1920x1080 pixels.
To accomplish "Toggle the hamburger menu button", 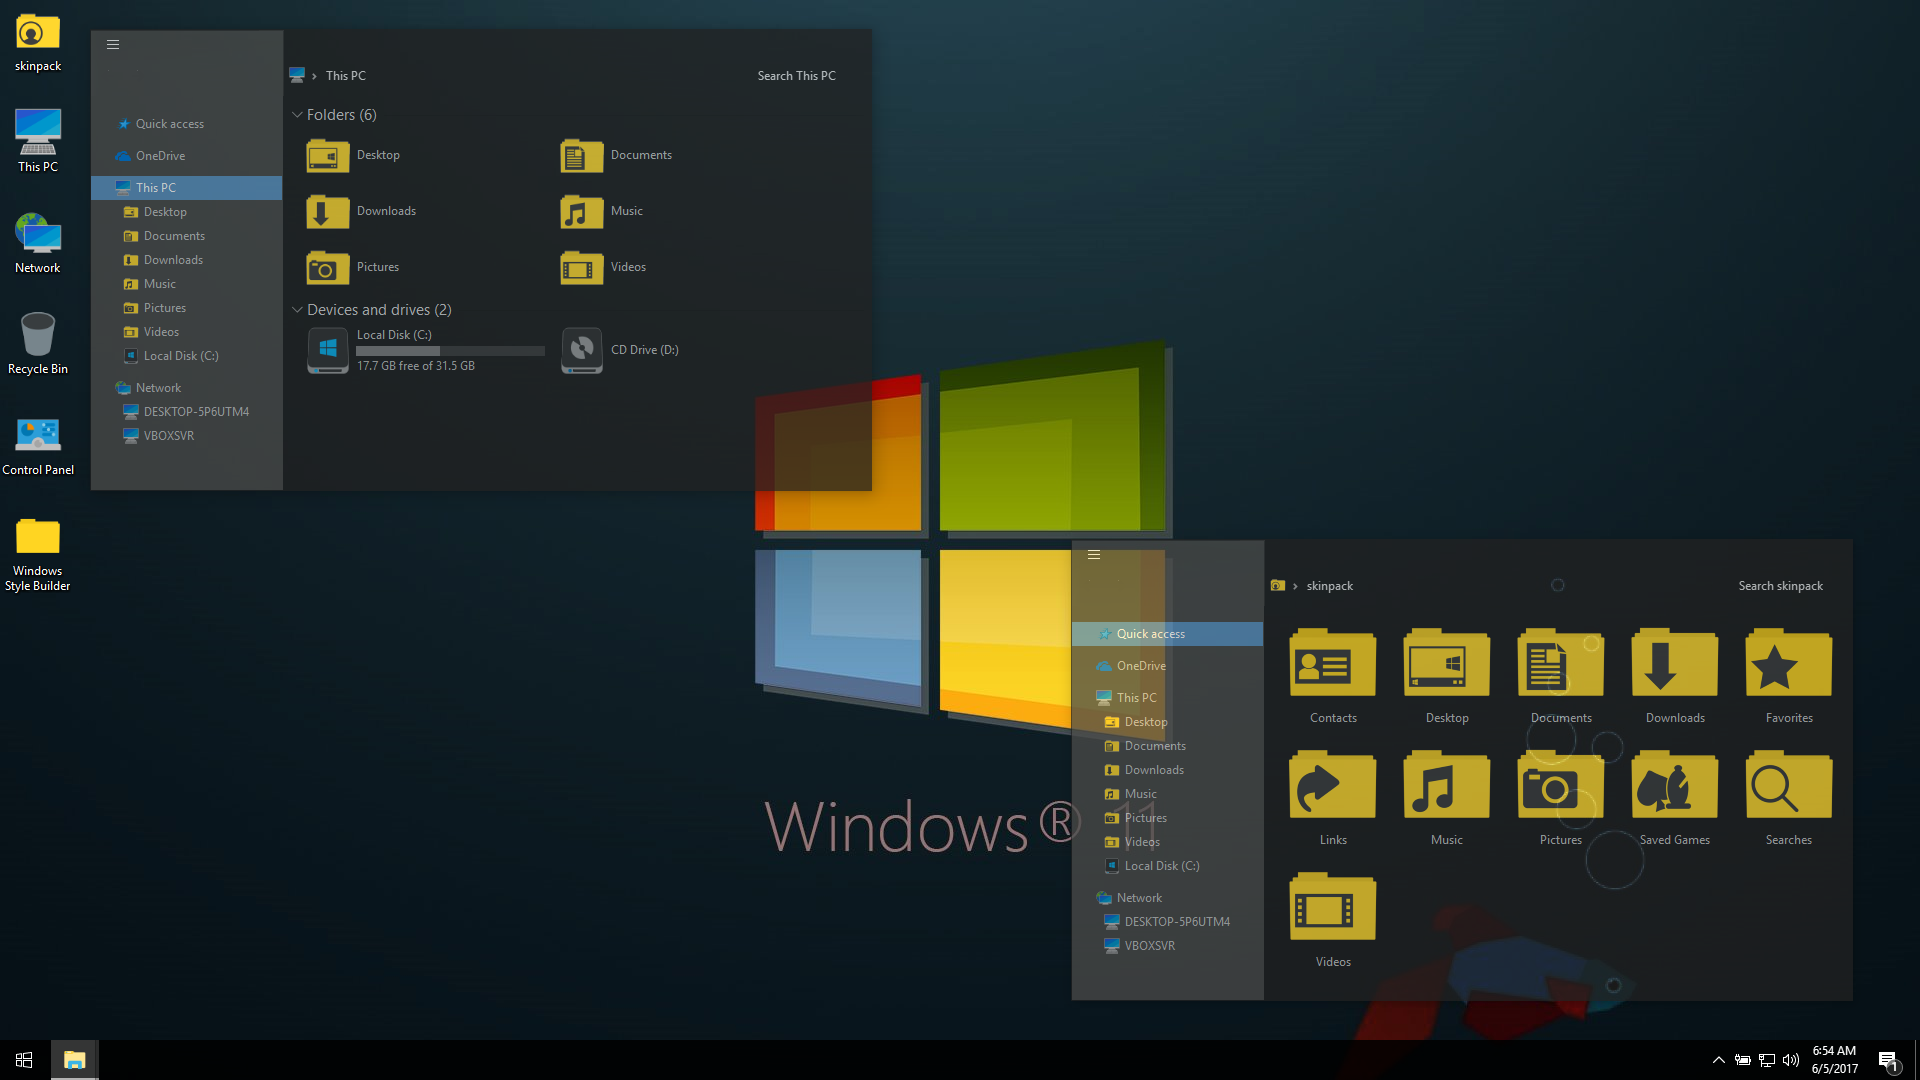I will click(x=112, y=44).
